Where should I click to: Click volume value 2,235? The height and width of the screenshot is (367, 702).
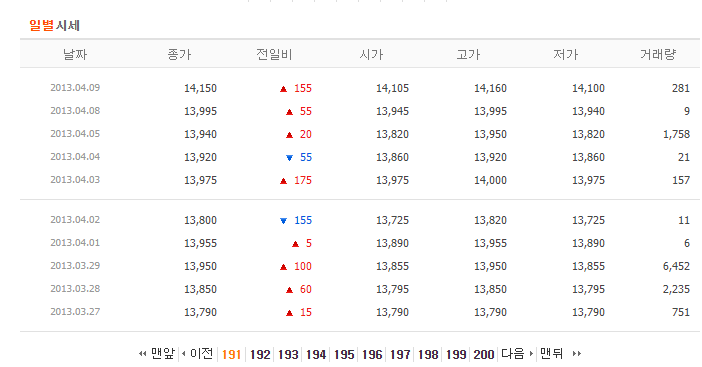[x=676, y=289]
